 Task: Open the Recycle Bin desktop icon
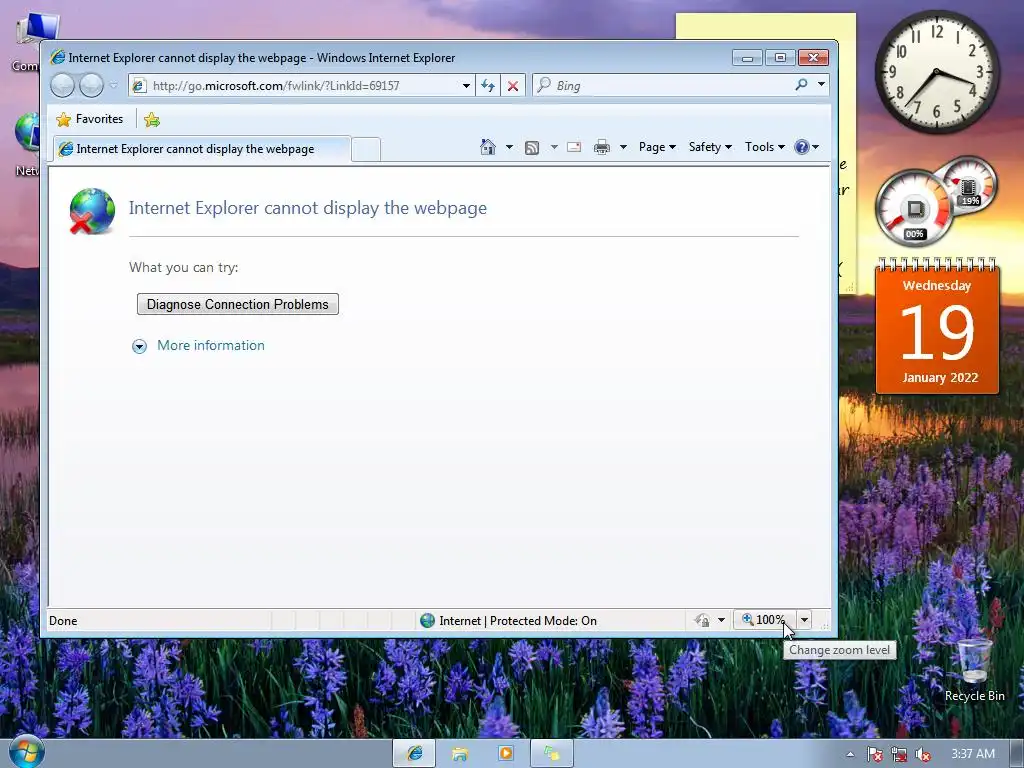pos(974,669)
